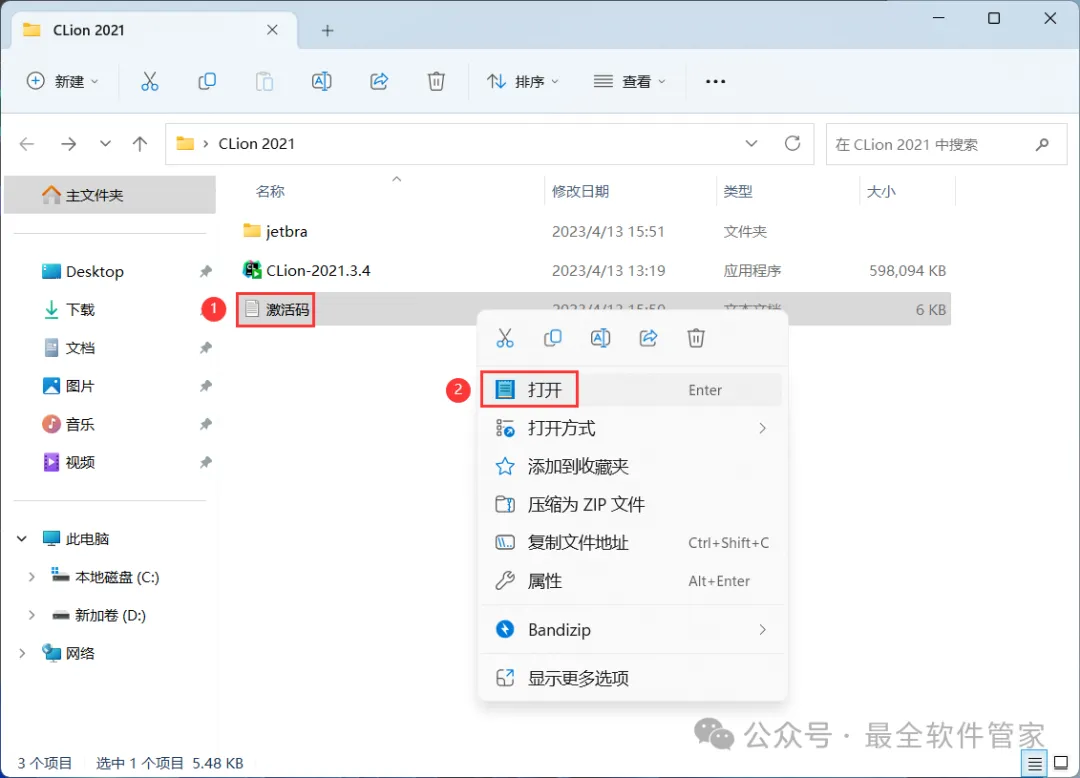Click the Rename icon in the top toolbar
The image size is (1080, 778).
[322, 81]
